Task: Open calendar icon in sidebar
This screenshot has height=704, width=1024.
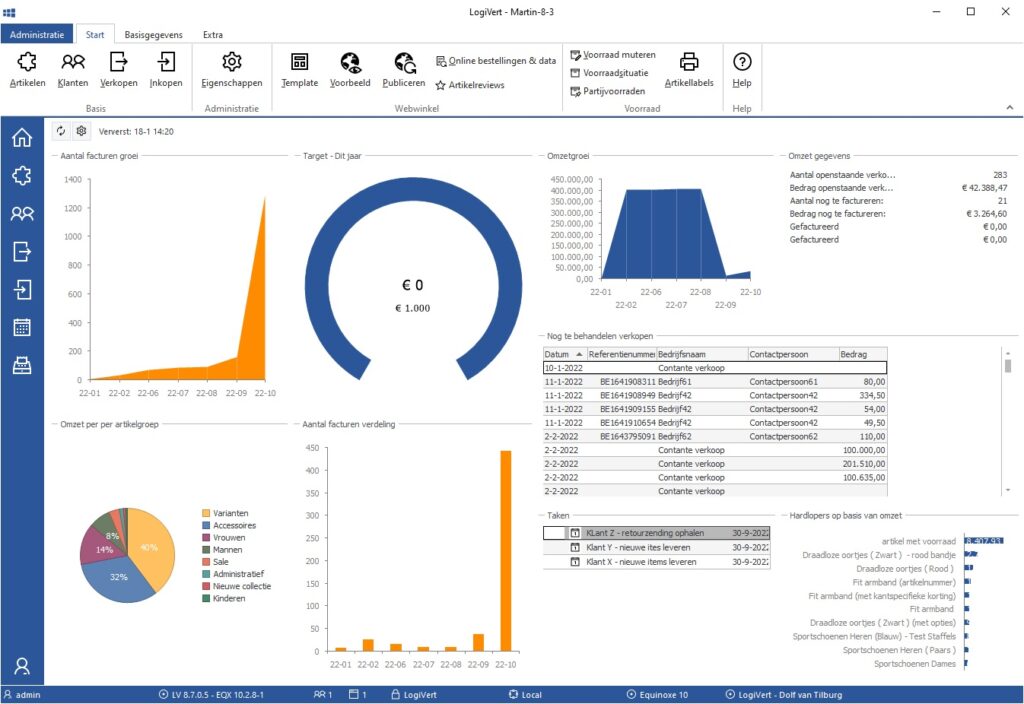Action: [x=22, y=327]
